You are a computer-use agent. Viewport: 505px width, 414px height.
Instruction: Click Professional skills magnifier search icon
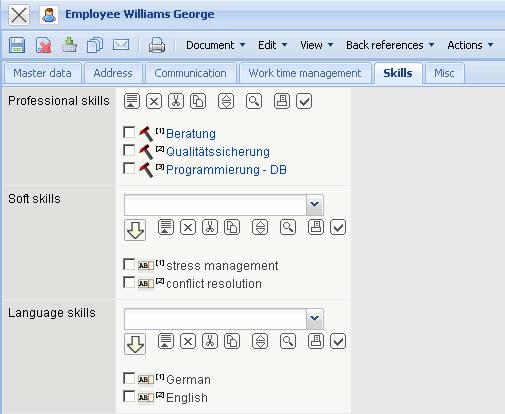(x=254, y=101)
